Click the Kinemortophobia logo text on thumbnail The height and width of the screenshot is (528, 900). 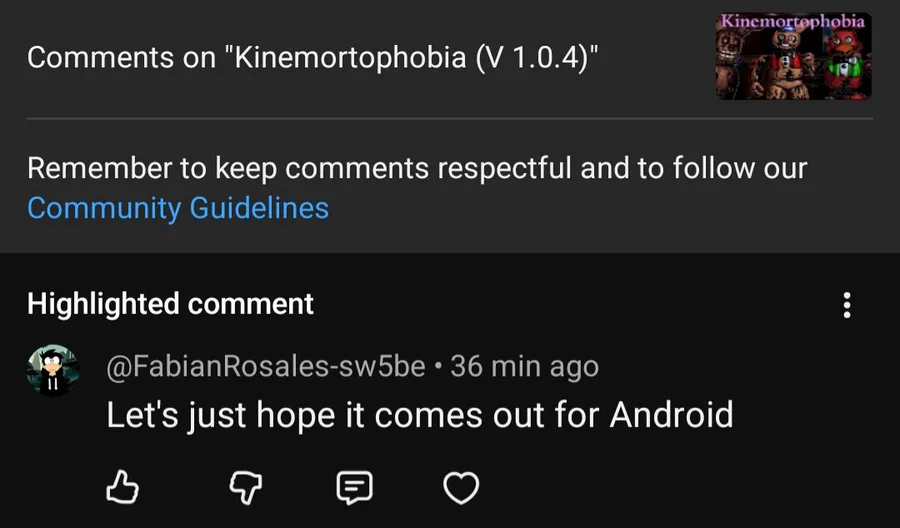click(793, 21)
